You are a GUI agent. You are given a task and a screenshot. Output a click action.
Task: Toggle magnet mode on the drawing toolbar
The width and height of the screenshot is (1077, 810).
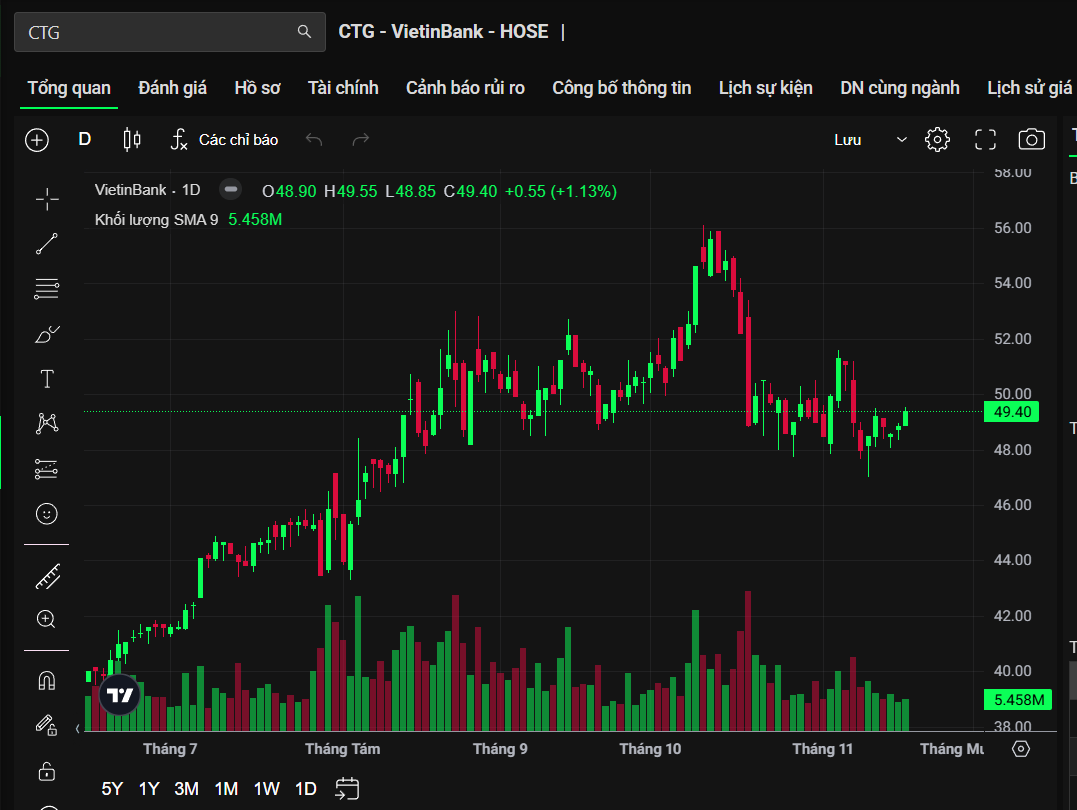coord(46,681)
